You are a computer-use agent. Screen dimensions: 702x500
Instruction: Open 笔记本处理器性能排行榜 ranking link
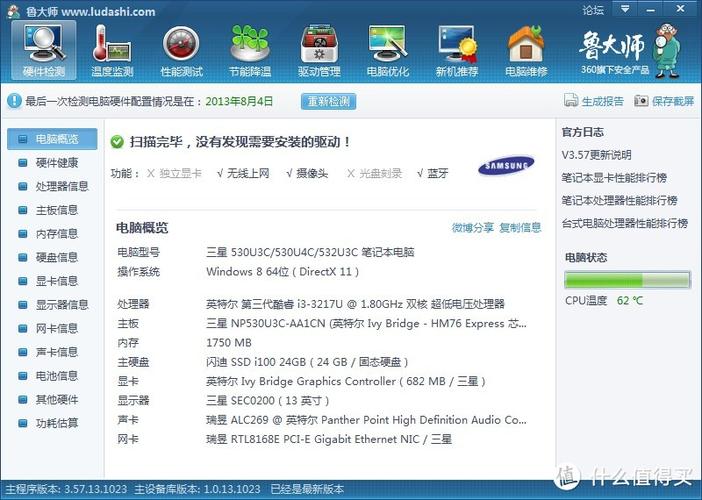pyautogui.click(x=620, y=201)
